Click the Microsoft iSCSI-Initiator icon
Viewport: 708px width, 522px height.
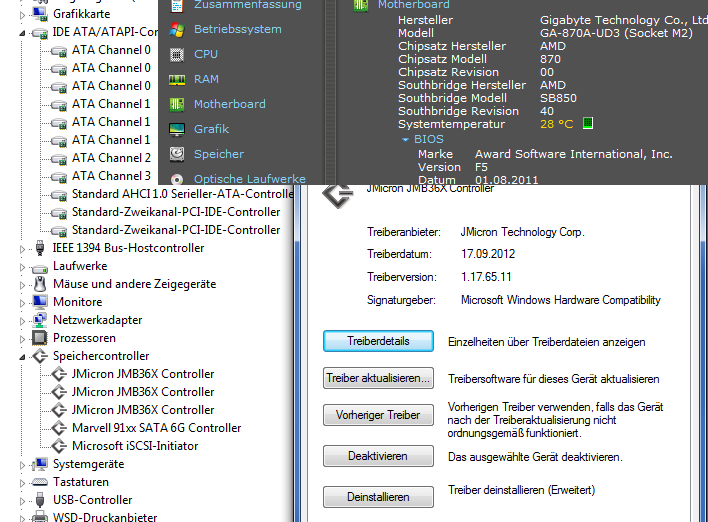coord(59,446)
